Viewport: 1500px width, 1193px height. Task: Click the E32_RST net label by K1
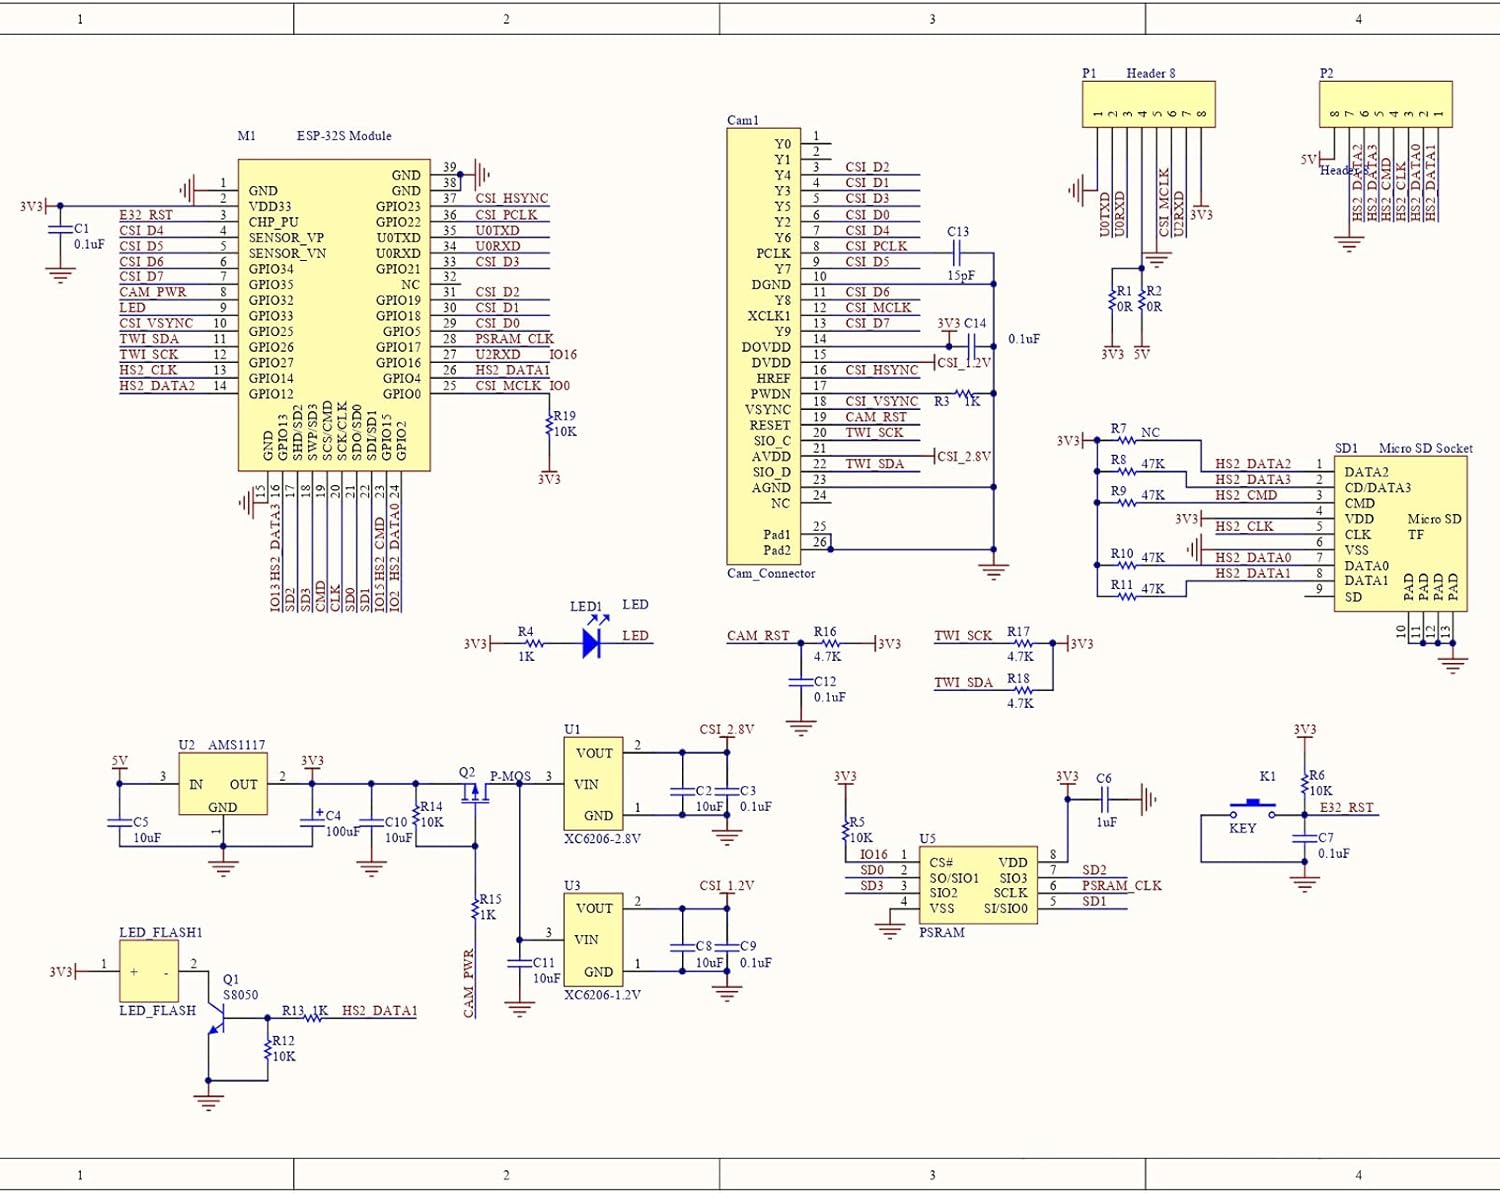point(1346,807)
